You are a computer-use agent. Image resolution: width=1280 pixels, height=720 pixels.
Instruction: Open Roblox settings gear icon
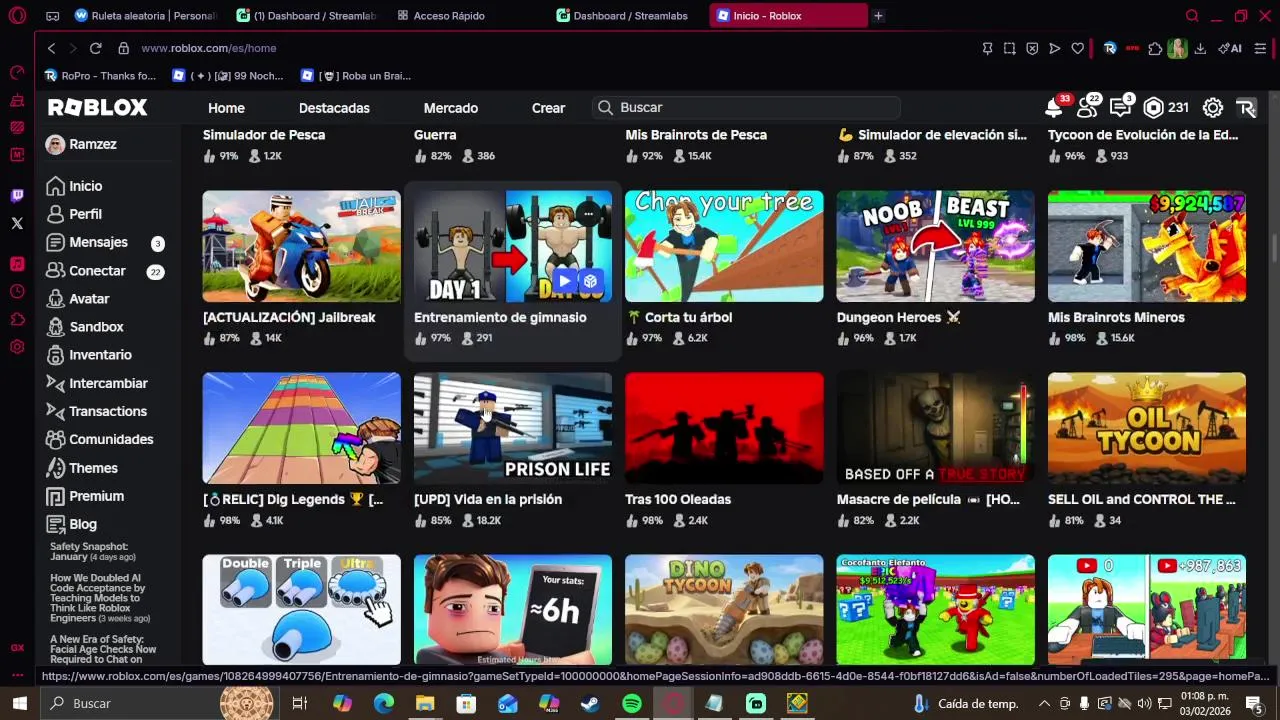click(x=1213, y=108)
